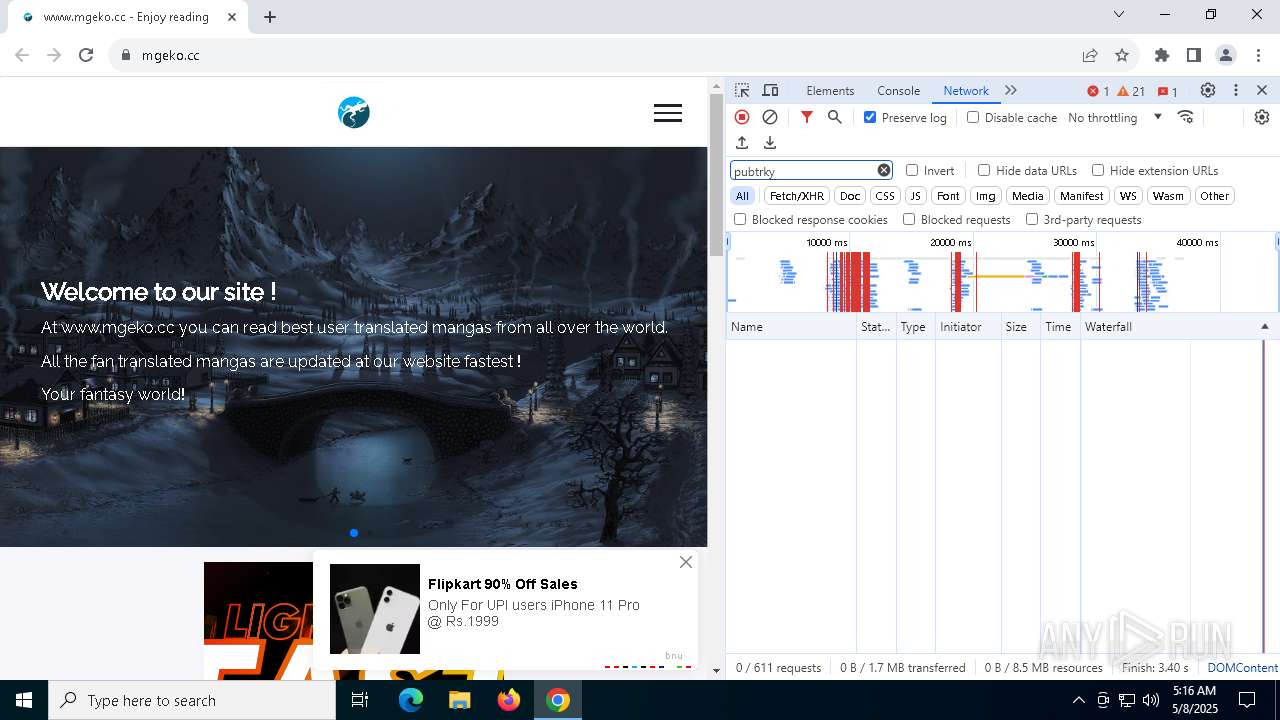This screenshot has width=1280, height=720.
Task: Click the network overview timeline
Action: pos(1002,272)
